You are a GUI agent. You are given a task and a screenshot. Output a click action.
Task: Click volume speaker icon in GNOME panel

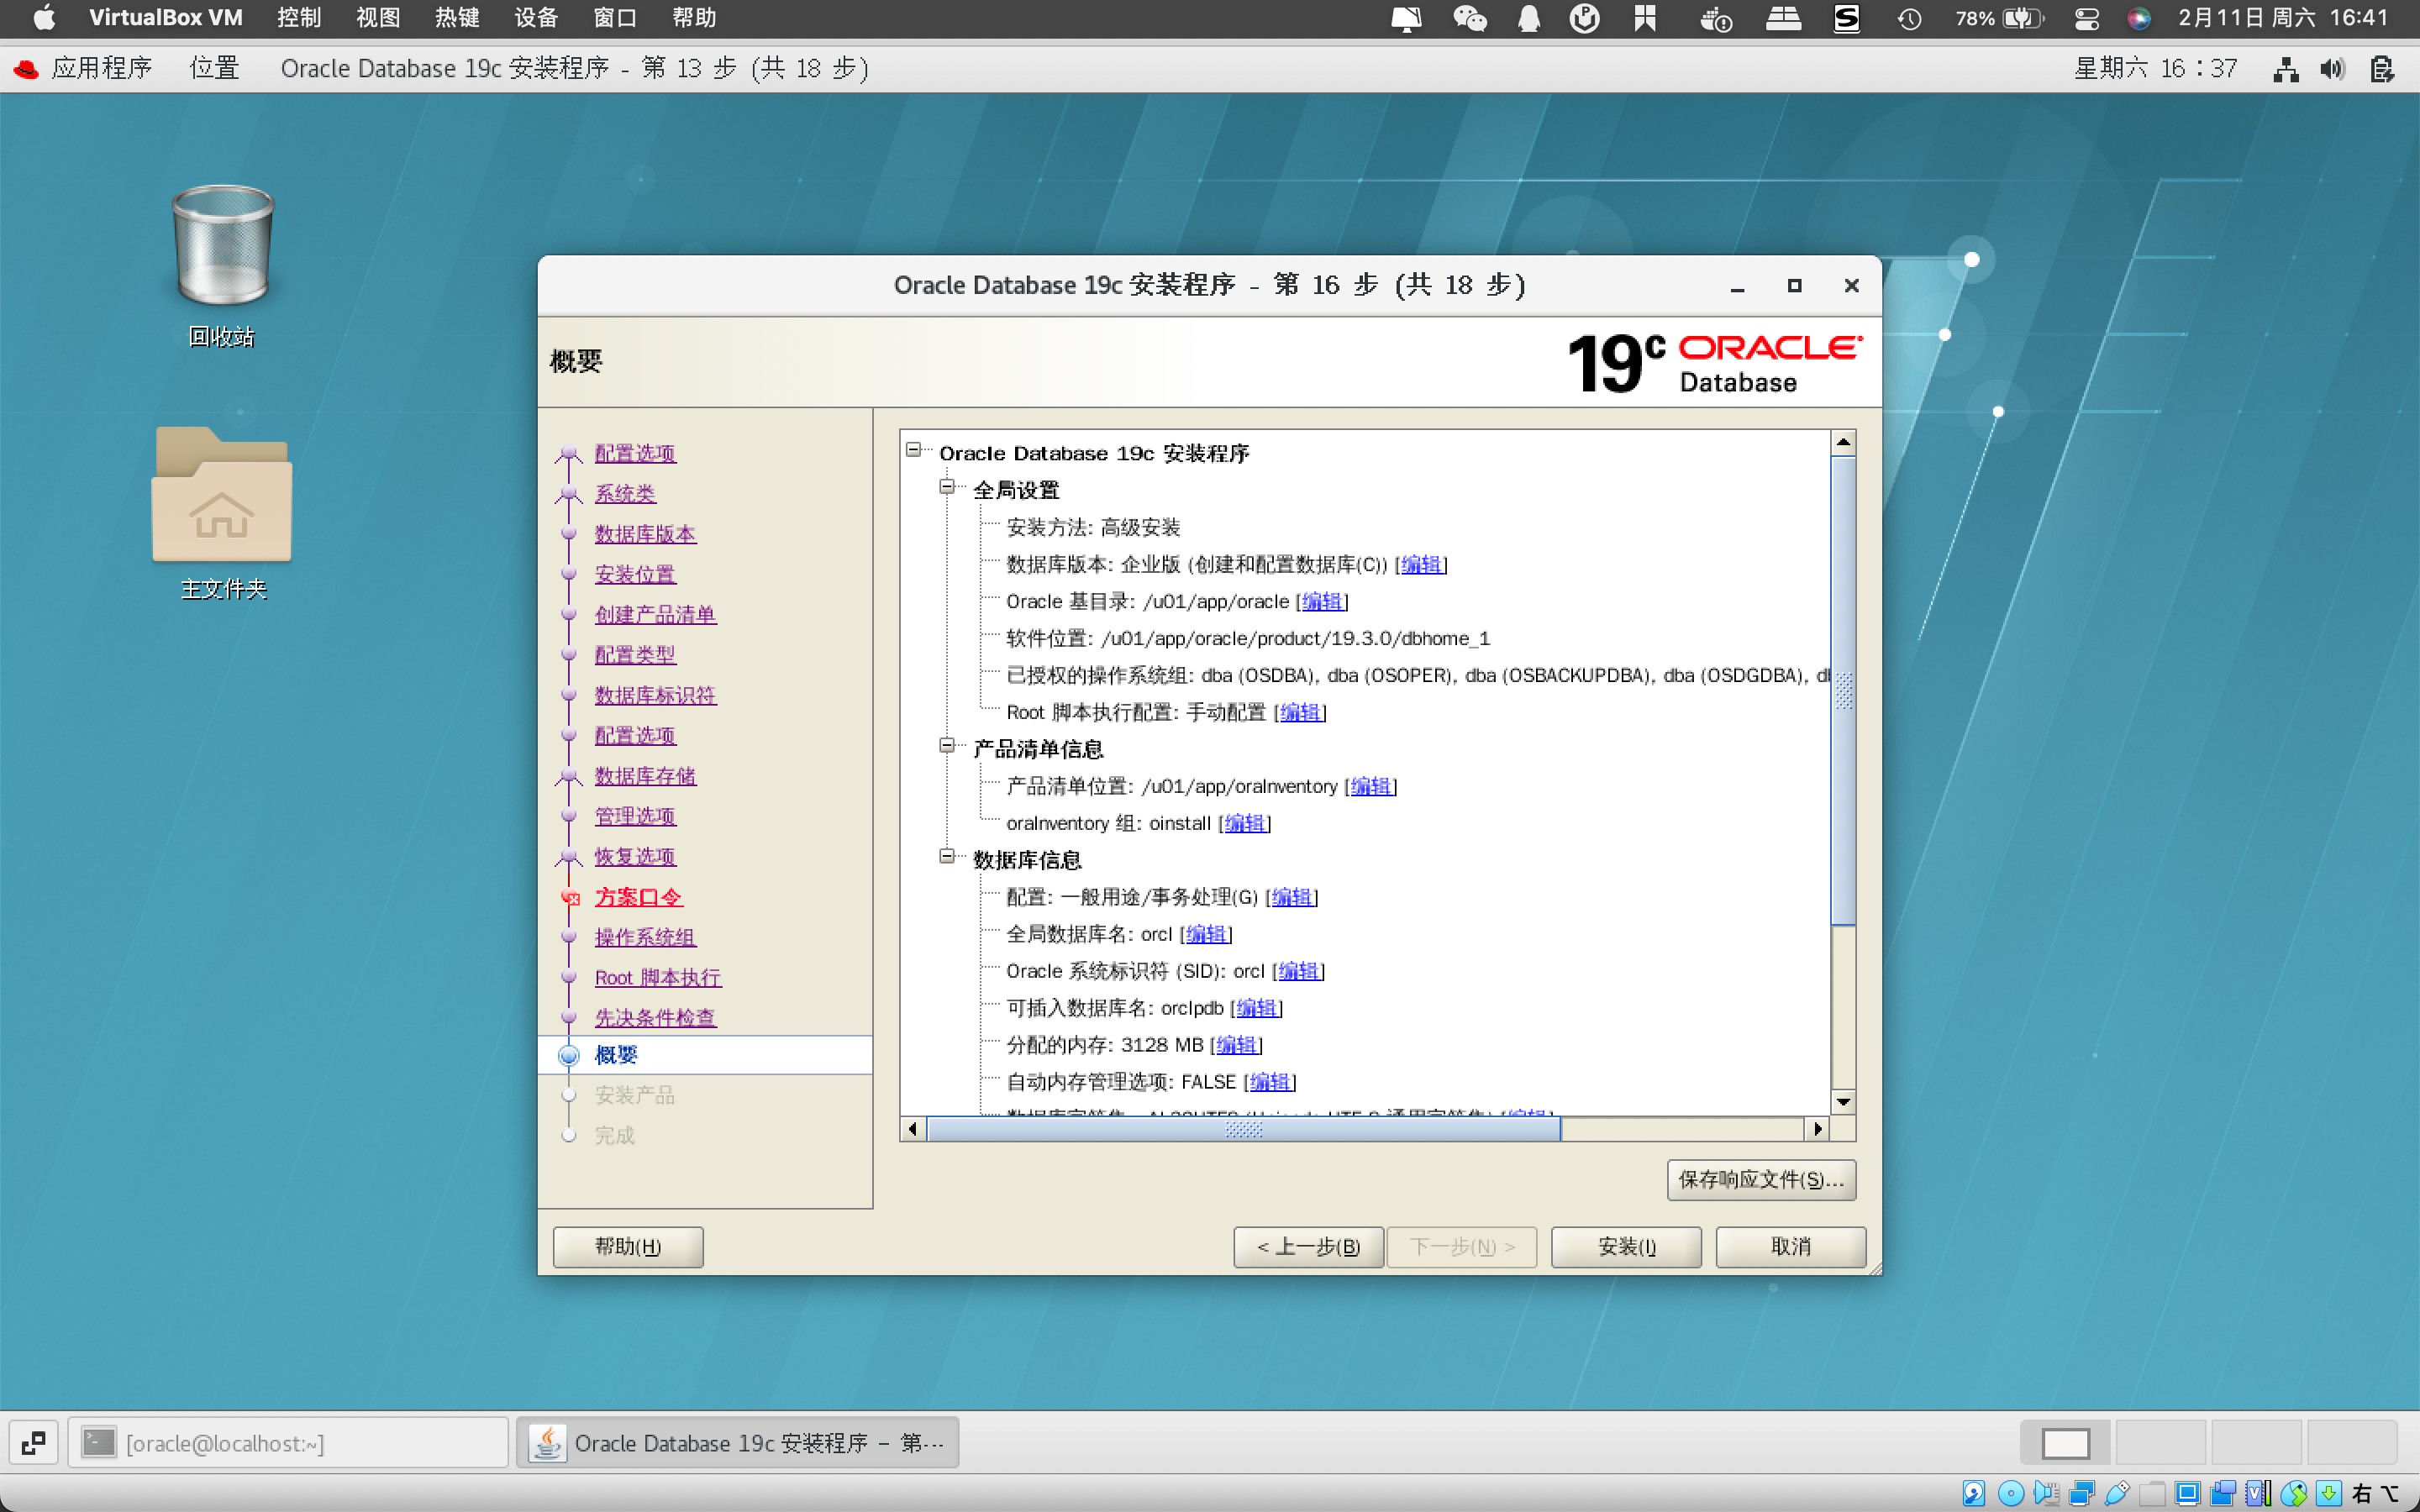2332,69
